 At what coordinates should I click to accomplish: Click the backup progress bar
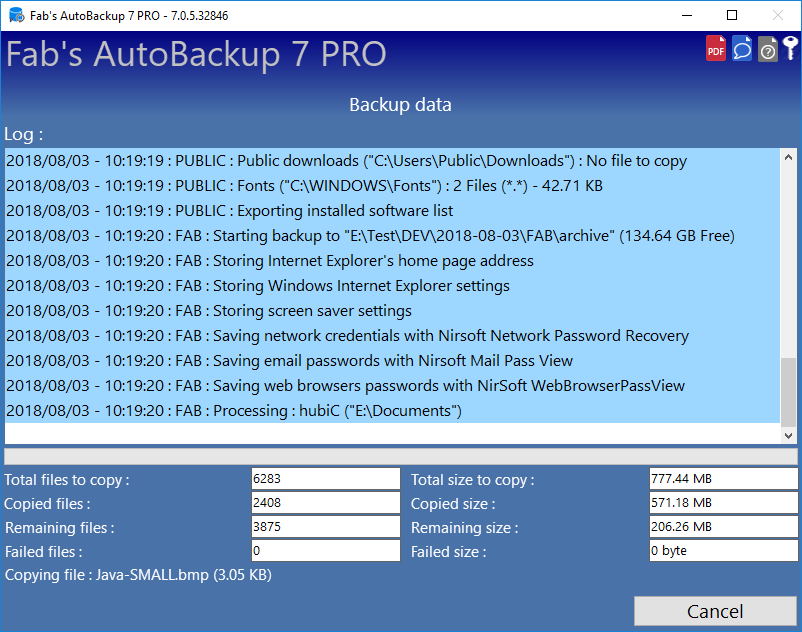tap(400, 456)
